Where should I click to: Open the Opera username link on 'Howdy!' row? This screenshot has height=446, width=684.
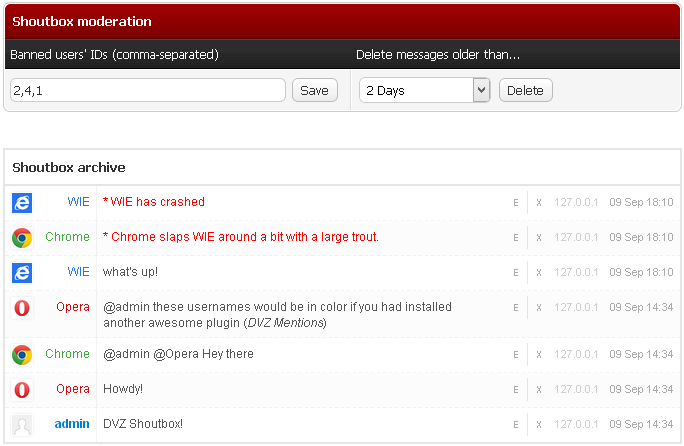click(73, 389)
